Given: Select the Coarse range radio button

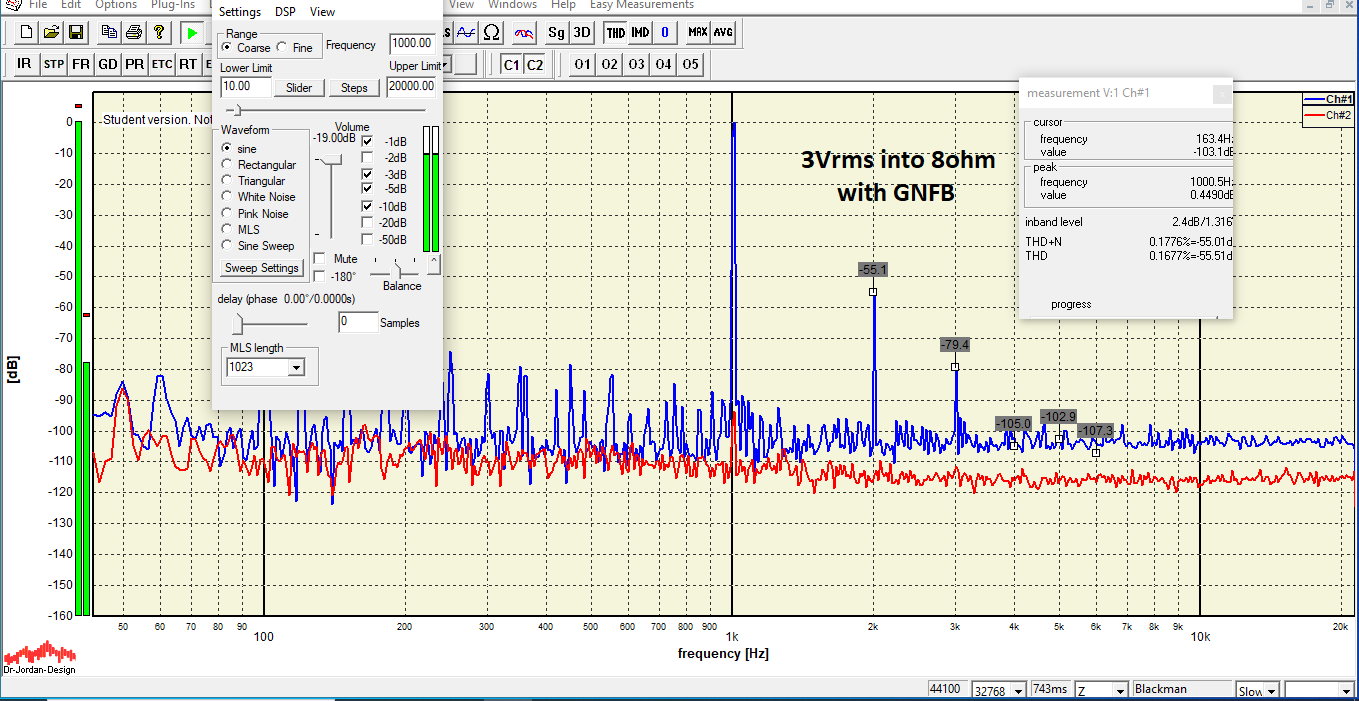Looking at the screenshot, I should tap(227, 47).
